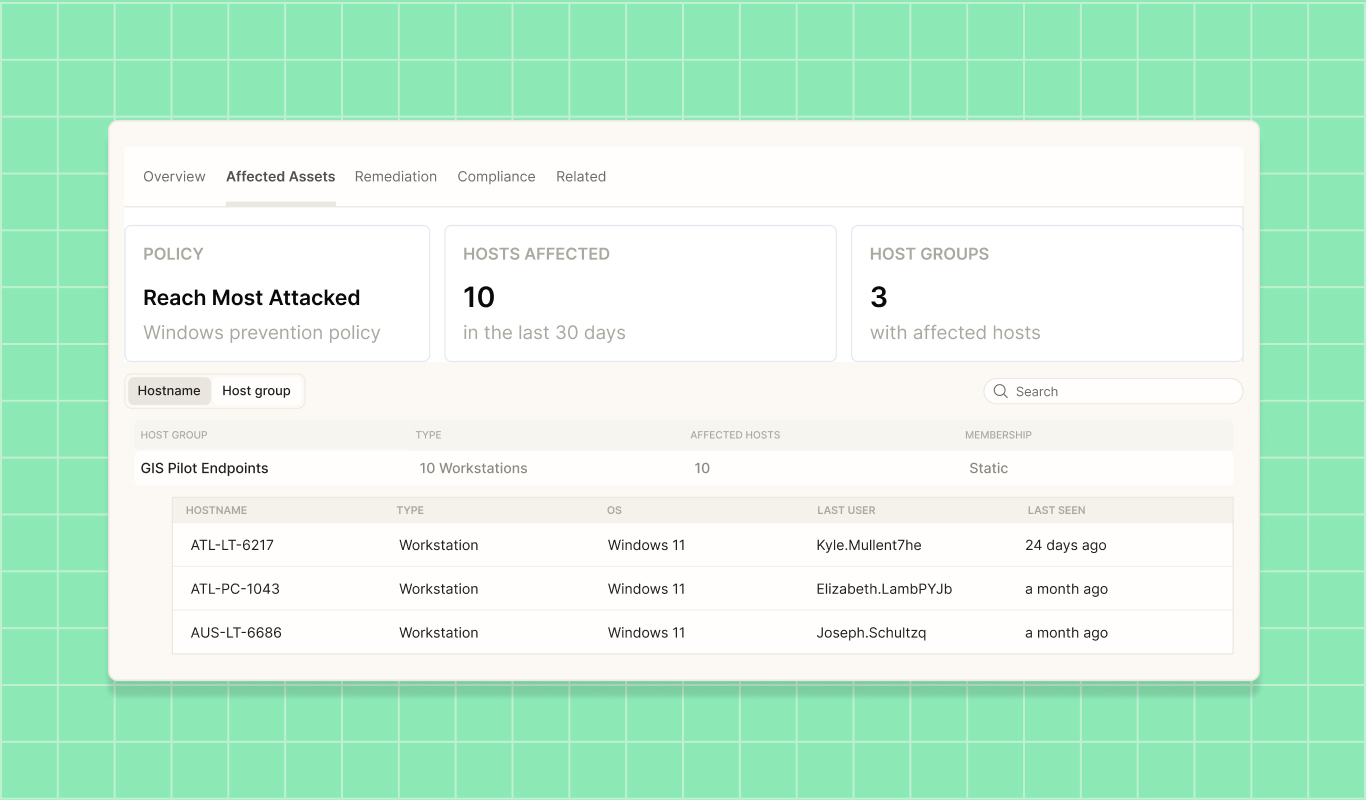Switch grouping to Host group
Screen dimensions: 1366x800
coord(256,391)
